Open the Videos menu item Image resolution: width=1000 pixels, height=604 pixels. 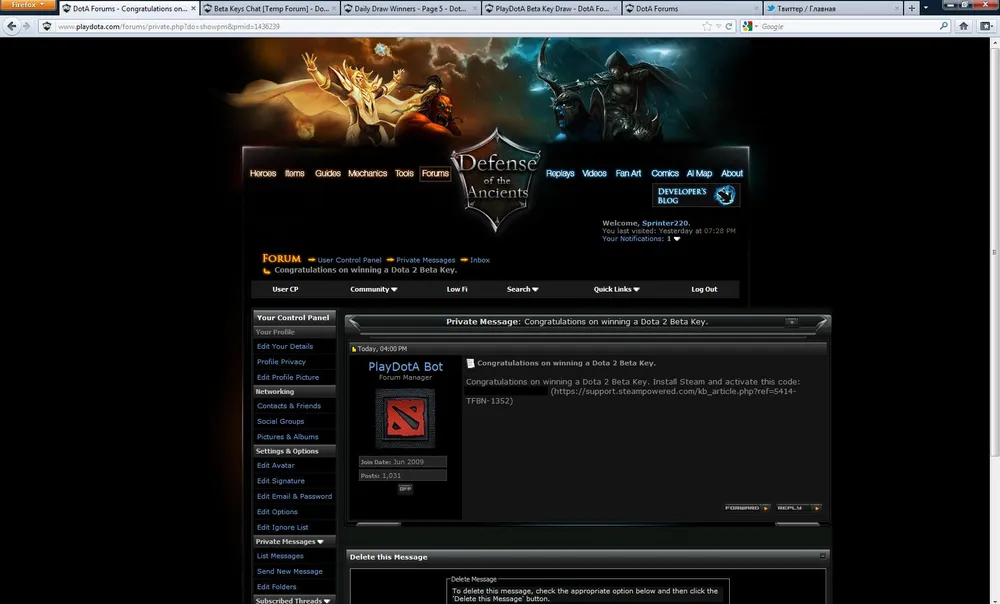tap(594, 173)
